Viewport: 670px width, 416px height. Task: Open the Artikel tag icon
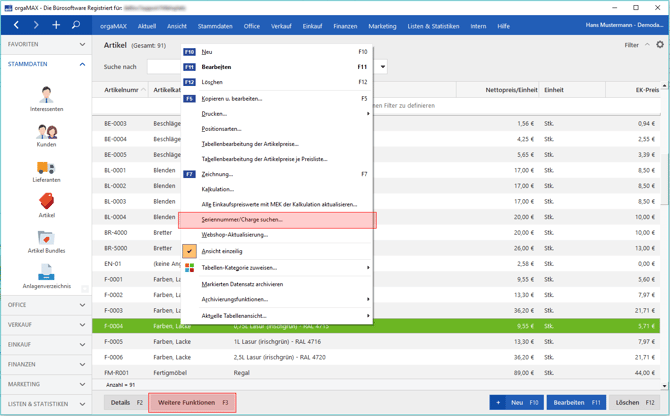(x=47, y=205)
